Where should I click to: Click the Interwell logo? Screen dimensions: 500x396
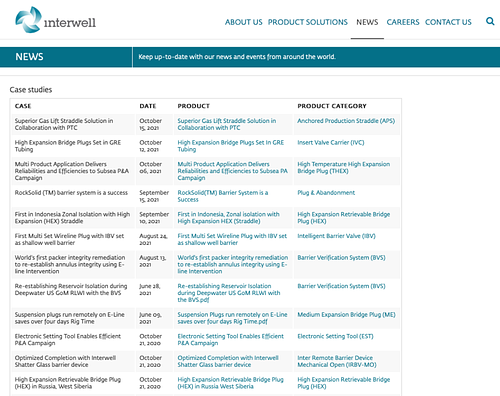coord(56,20)
